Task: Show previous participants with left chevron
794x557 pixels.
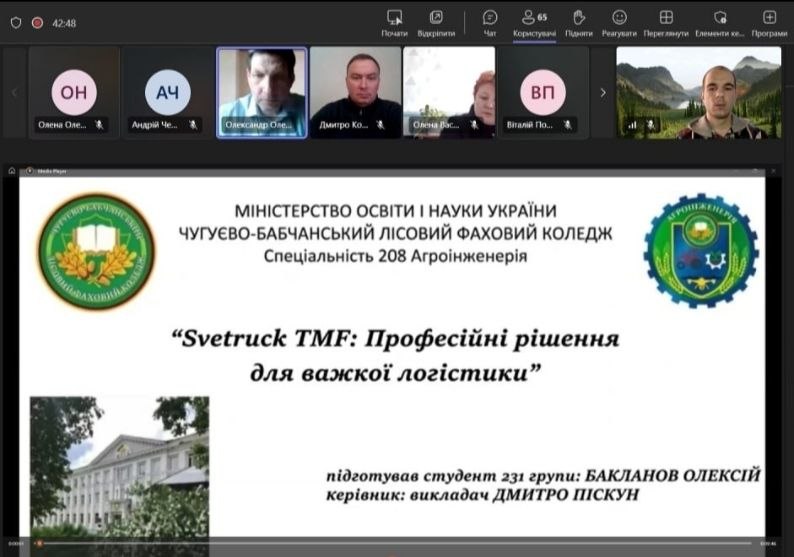Action: (14, 92)
